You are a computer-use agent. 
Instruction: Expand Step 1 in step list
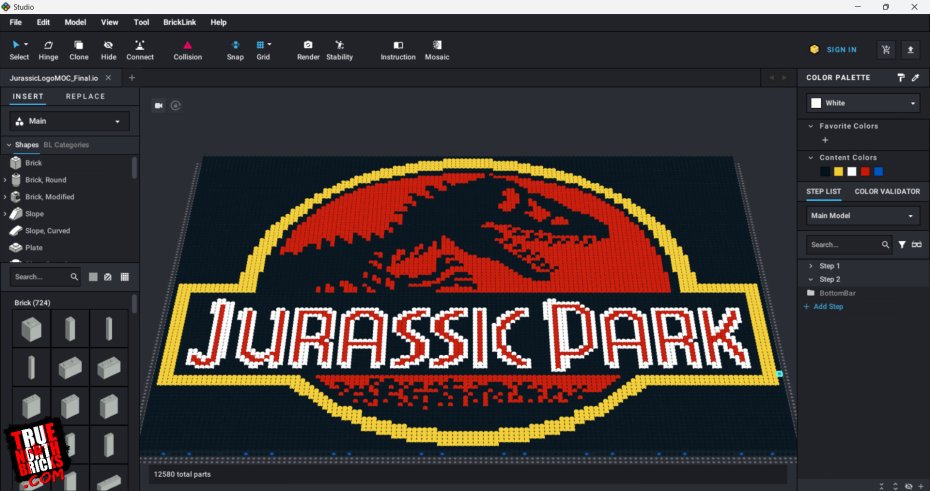811,266
